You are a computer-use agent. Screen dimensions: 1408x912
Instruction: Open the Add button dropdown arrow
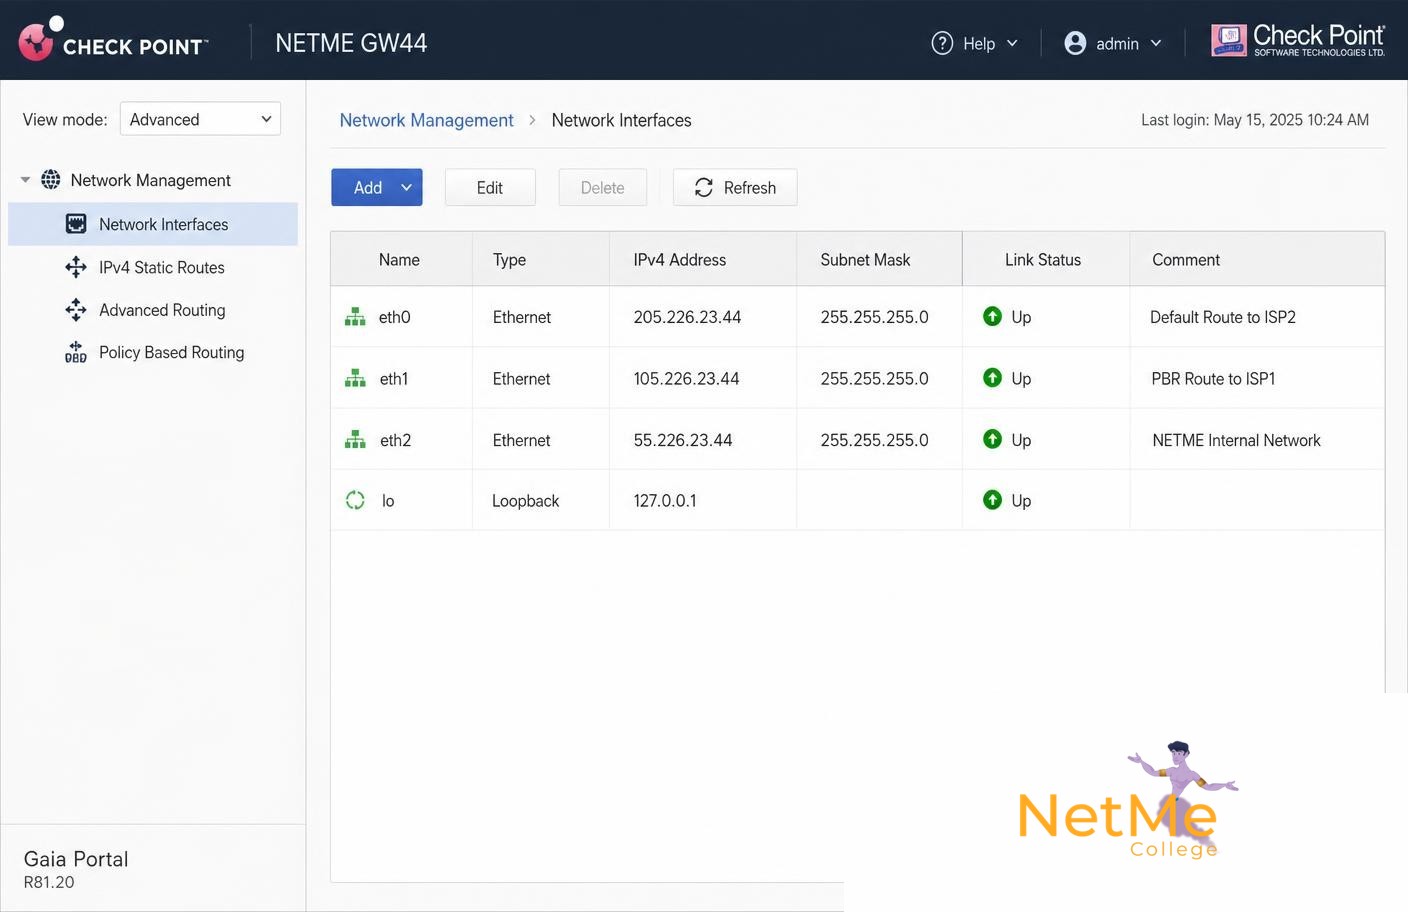click(x=407, y=187)
